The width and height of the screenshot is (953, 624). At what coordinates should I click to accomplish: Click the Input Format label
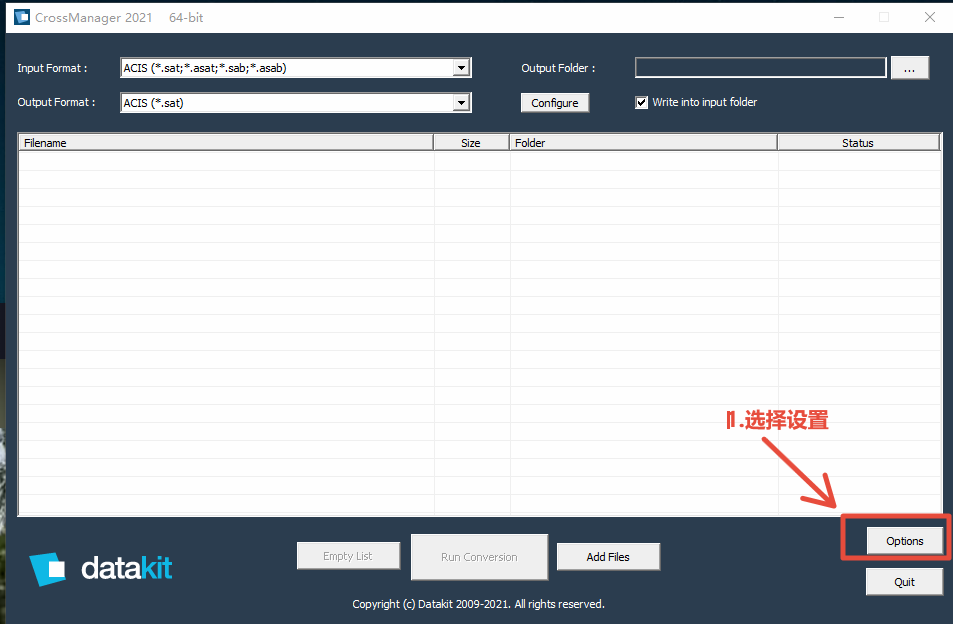pos(52,68)
